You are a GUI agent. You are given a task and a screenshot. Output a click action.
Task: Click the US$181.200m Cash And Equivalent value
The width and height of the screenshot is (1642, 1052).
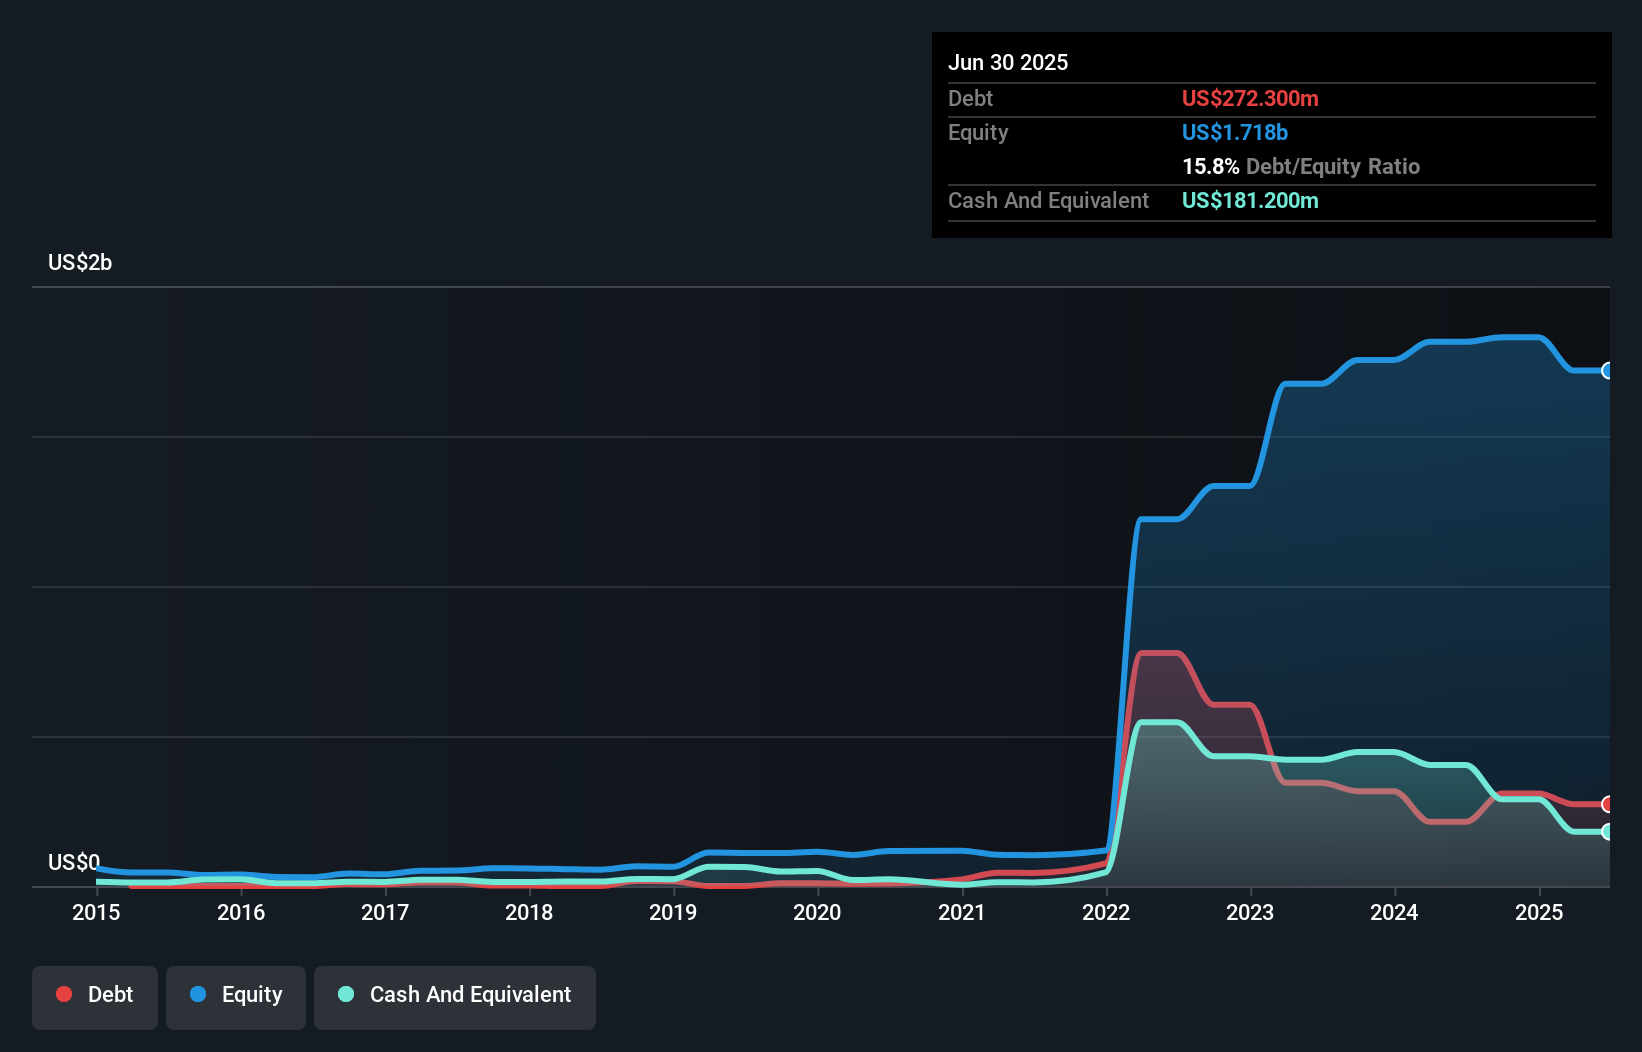pyautogui.click(x=1250, y=201)
